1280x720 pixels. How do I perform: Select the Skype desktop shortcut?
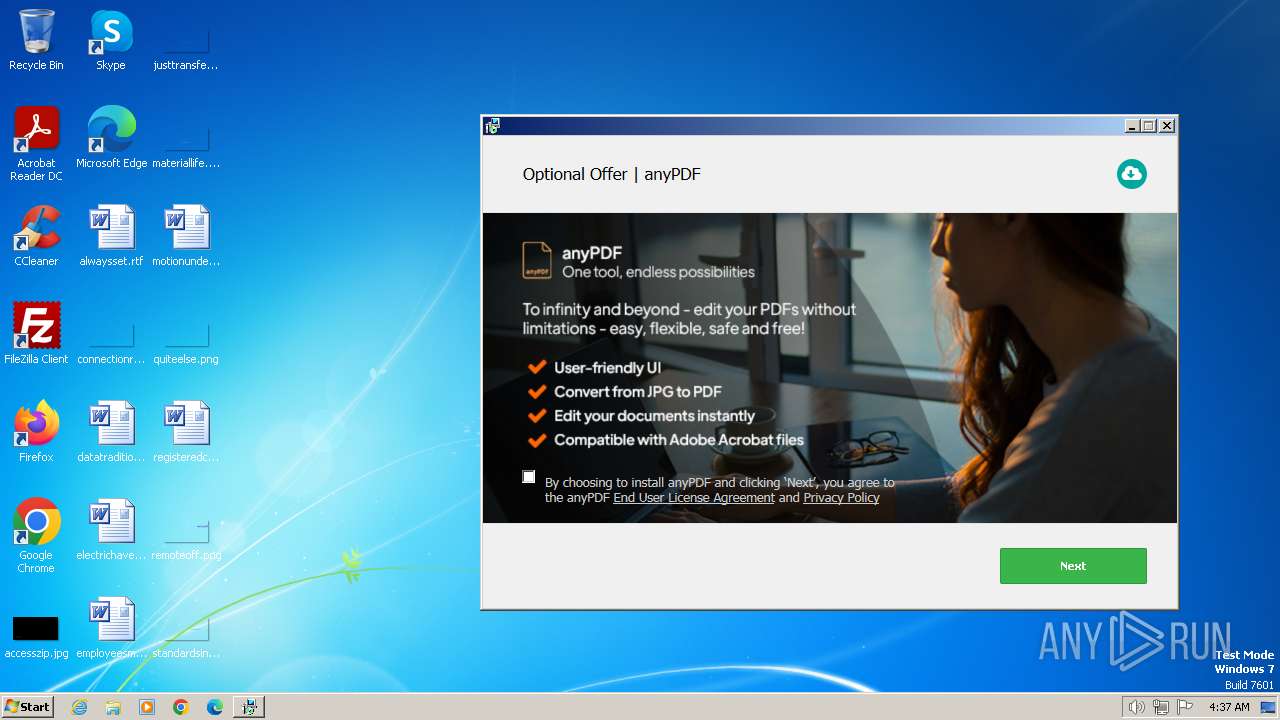(110, 40)
